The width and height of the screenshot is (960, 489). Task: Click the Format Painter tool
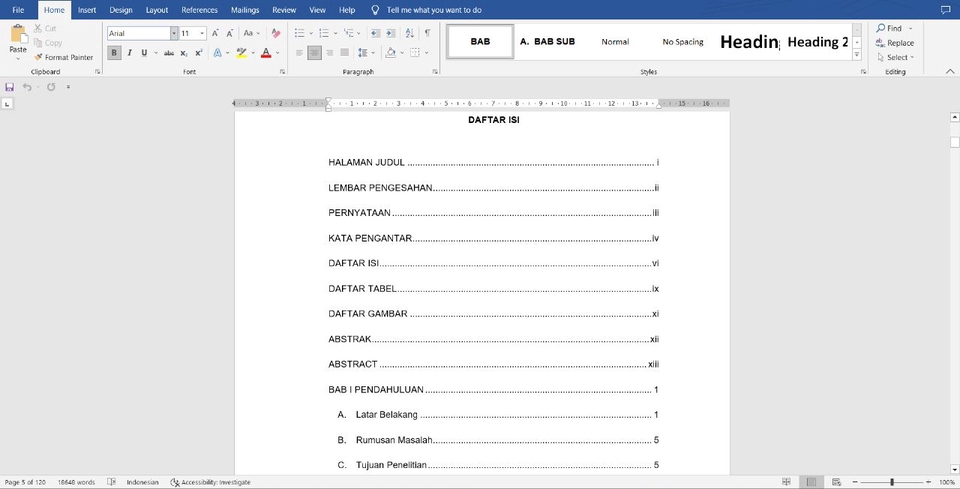[x=64, y=58]
